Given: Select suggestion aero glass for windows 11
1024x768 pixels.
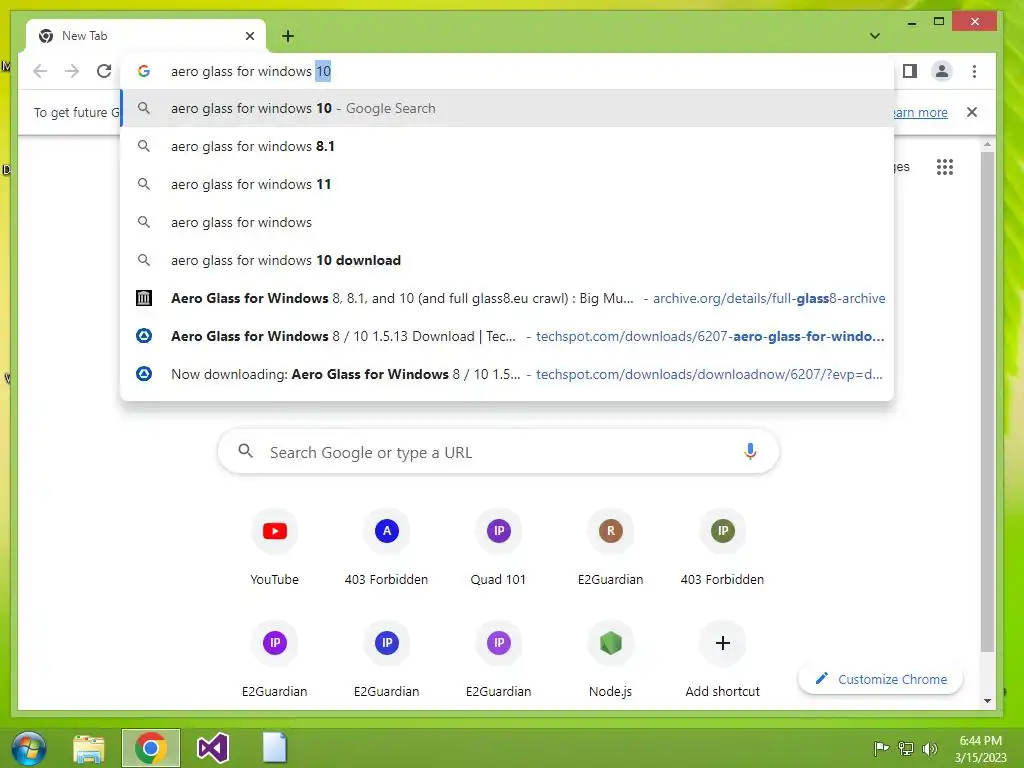Looking at the screenshot, I should [x=507, y=184].
